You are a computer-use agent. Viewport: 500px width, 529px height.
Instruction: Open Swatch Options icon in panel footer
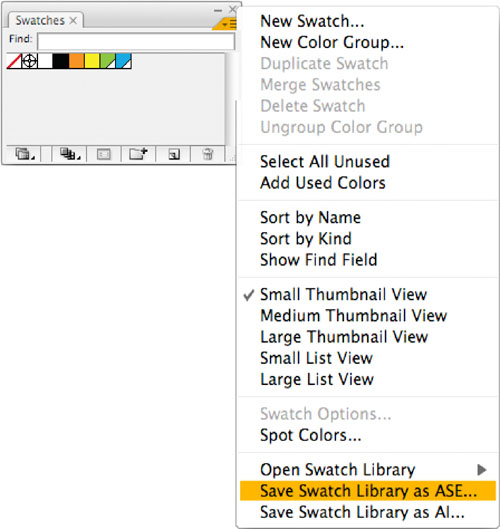[x=104, y=155]
